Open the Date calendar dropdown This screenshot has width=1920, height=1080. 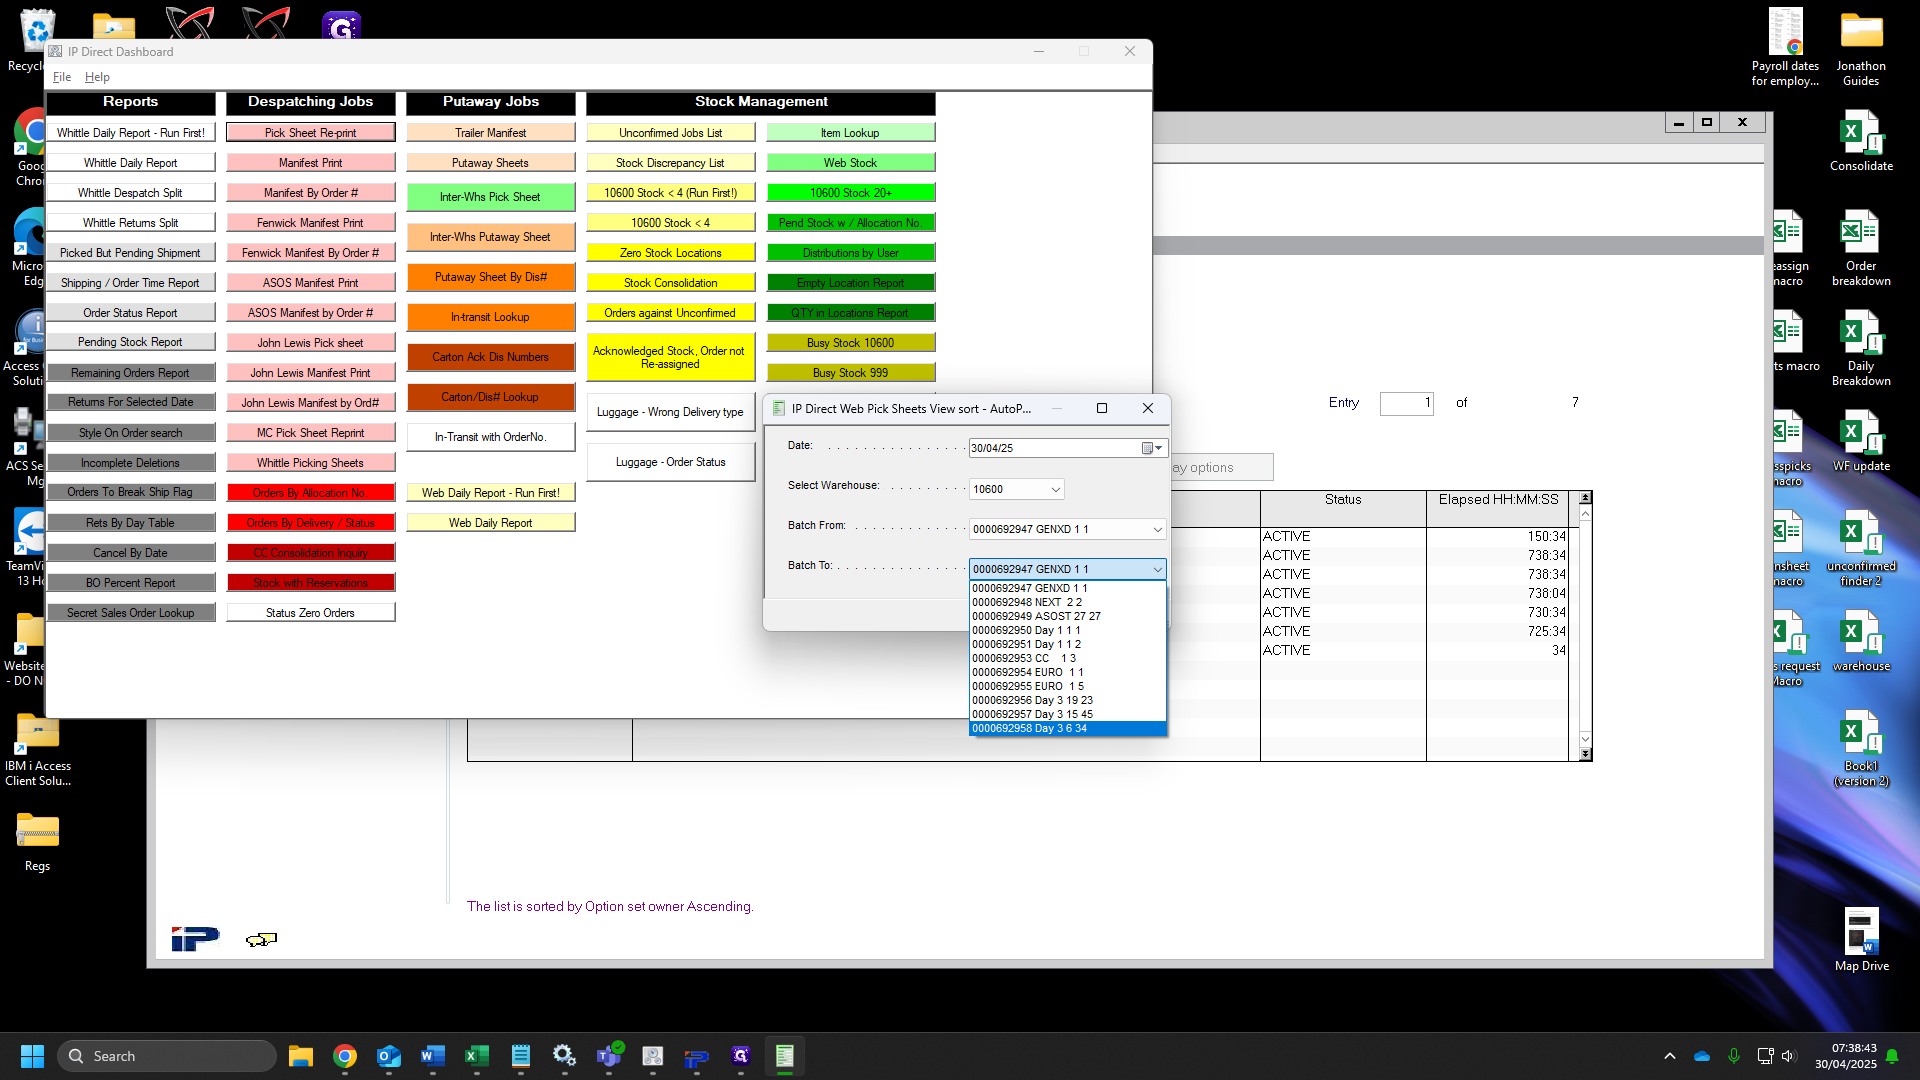click(x=1152, y=448)
